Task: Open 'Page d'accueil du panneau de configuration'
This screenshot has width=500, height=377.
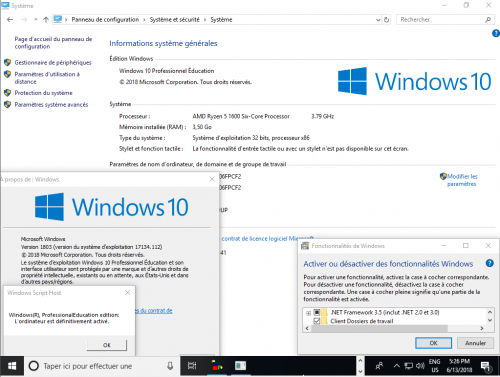Action: [x=53, y=43]
